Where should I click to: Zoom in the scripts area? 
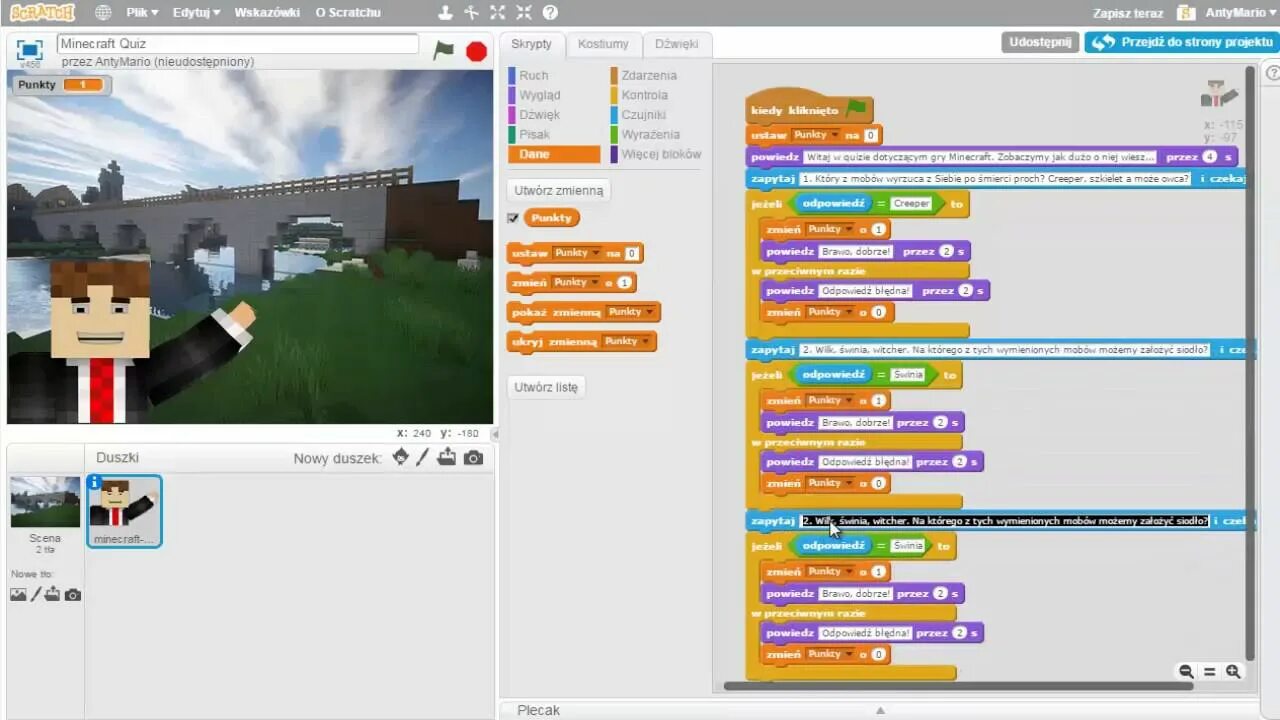1233,672
